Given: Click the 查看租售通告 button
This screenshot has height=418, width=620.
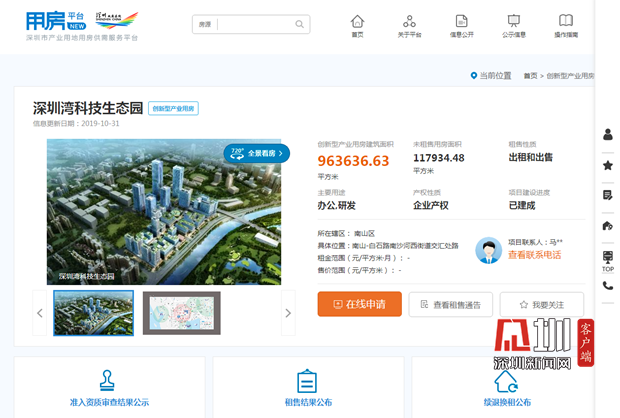Looking at the screenshot, I should 450,304.
